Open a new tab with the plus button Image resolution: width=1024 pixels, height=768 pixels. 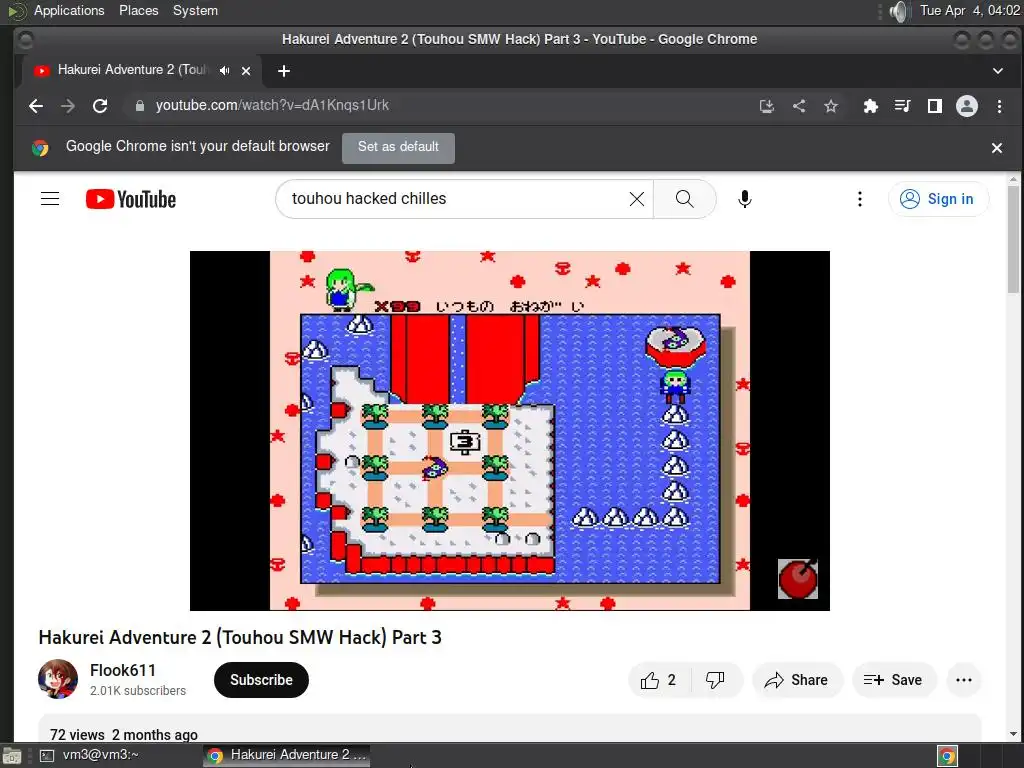coord(283,71)
